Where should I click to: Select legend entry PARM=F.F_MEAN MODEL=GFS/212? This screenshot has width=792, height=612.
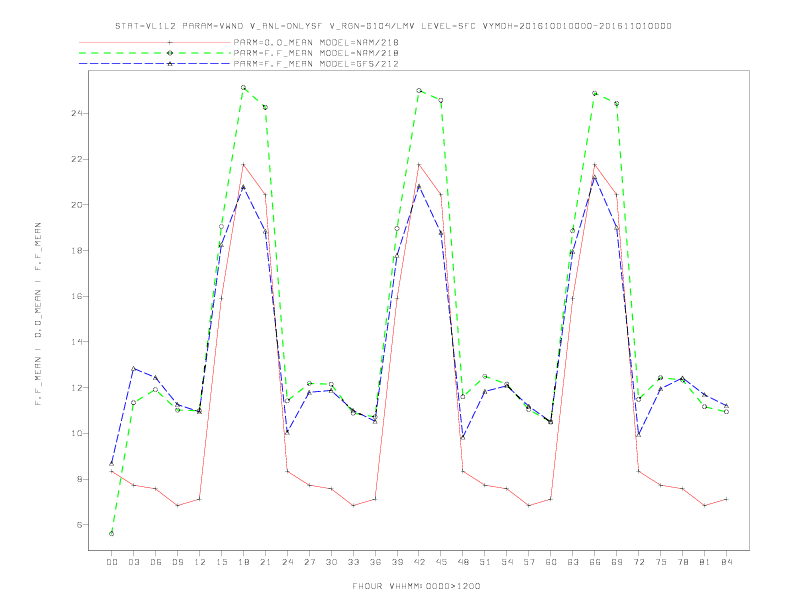click(316, 64)
